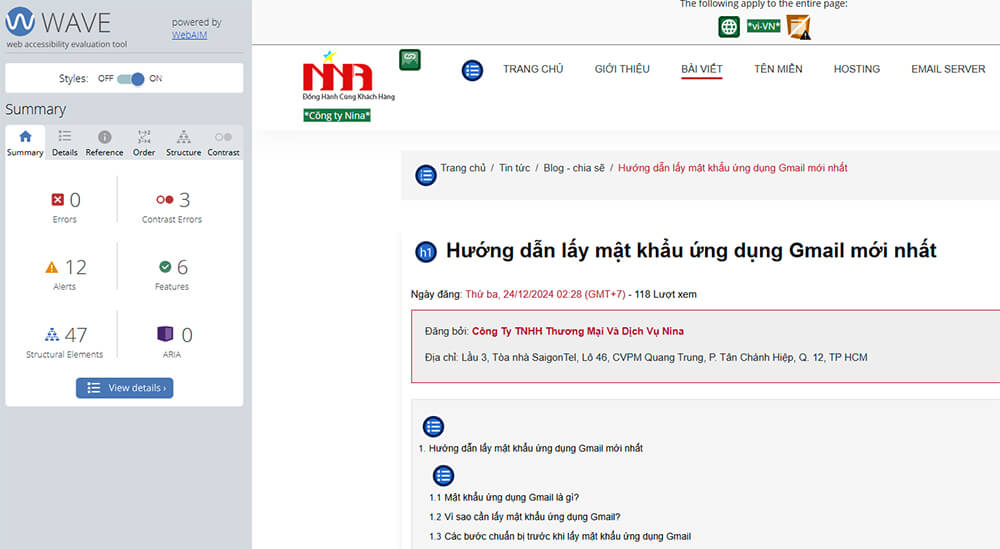
Task: Open the TRANG CHỦ menu item
Action: pyautogui.click(x=533, y=69)
